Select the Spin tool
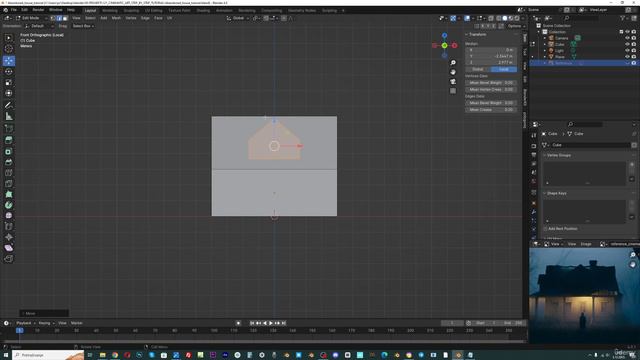Image resolution: width=640 pixels, height=360 pixels. click(9, 205)
